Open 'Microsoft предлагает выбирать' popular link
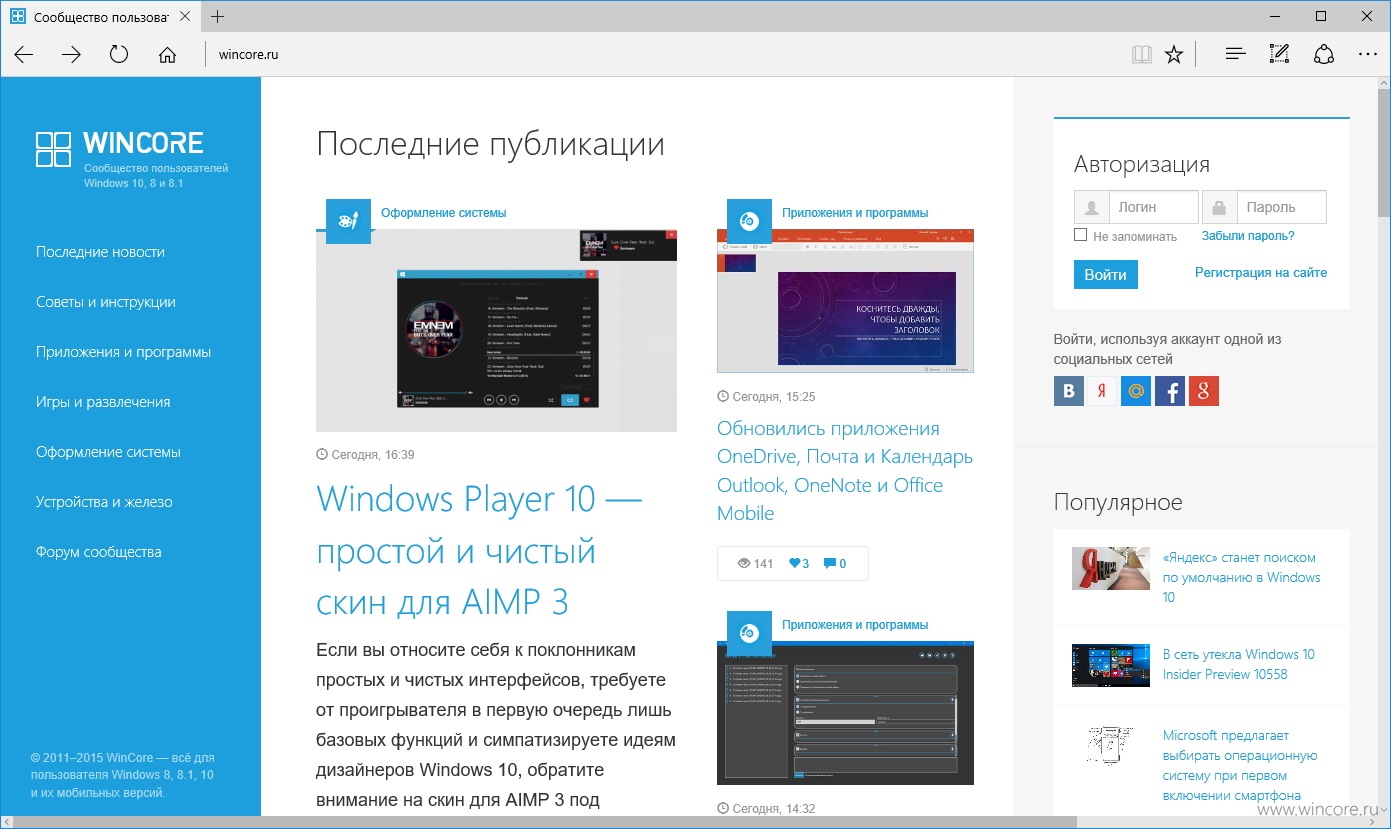The height and width of the screenshot is (829, 1391). pyautogui.click(x=1240, y=765)
